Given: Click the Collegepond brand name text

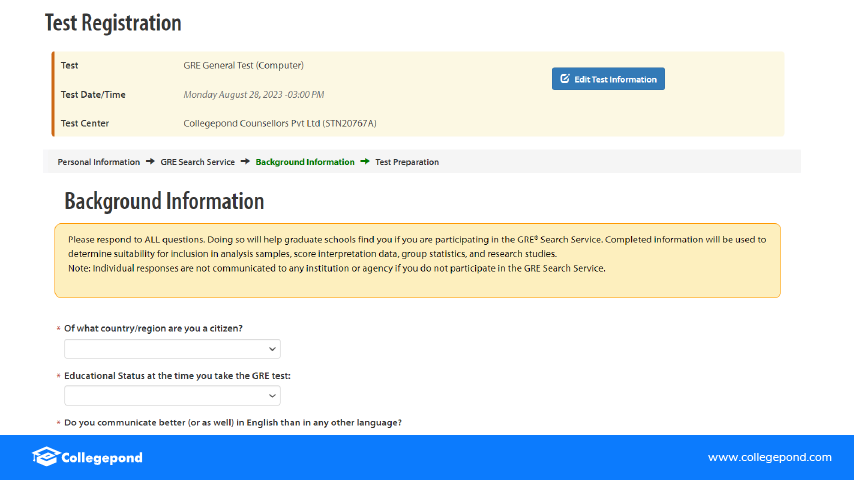Looking at the screenshot, I should 102,458.
